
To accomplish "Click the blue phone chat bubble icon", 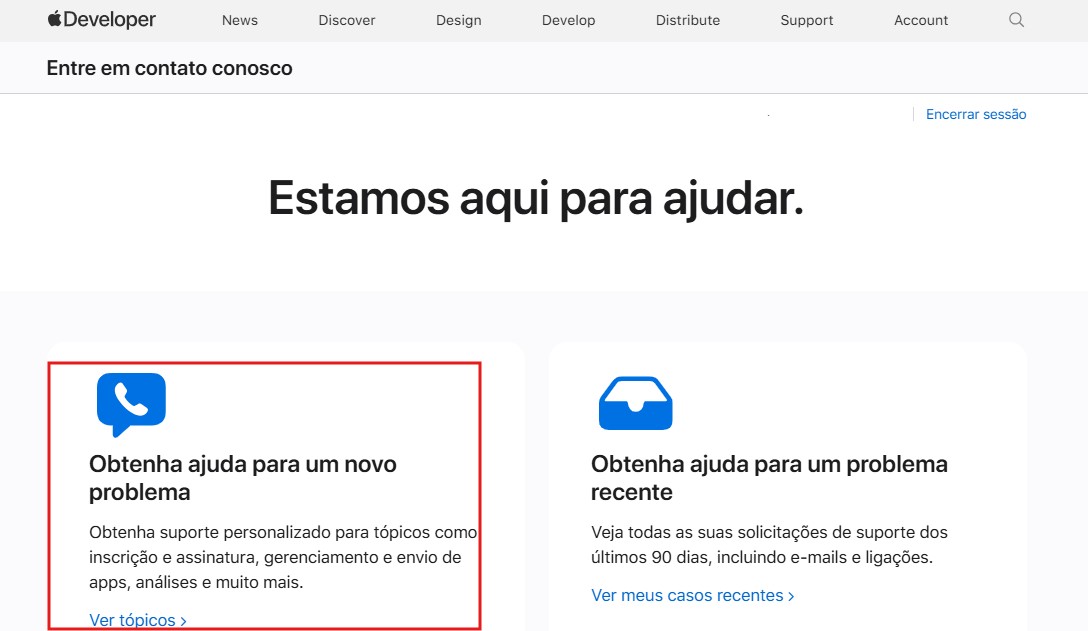I will click(131, 404).
